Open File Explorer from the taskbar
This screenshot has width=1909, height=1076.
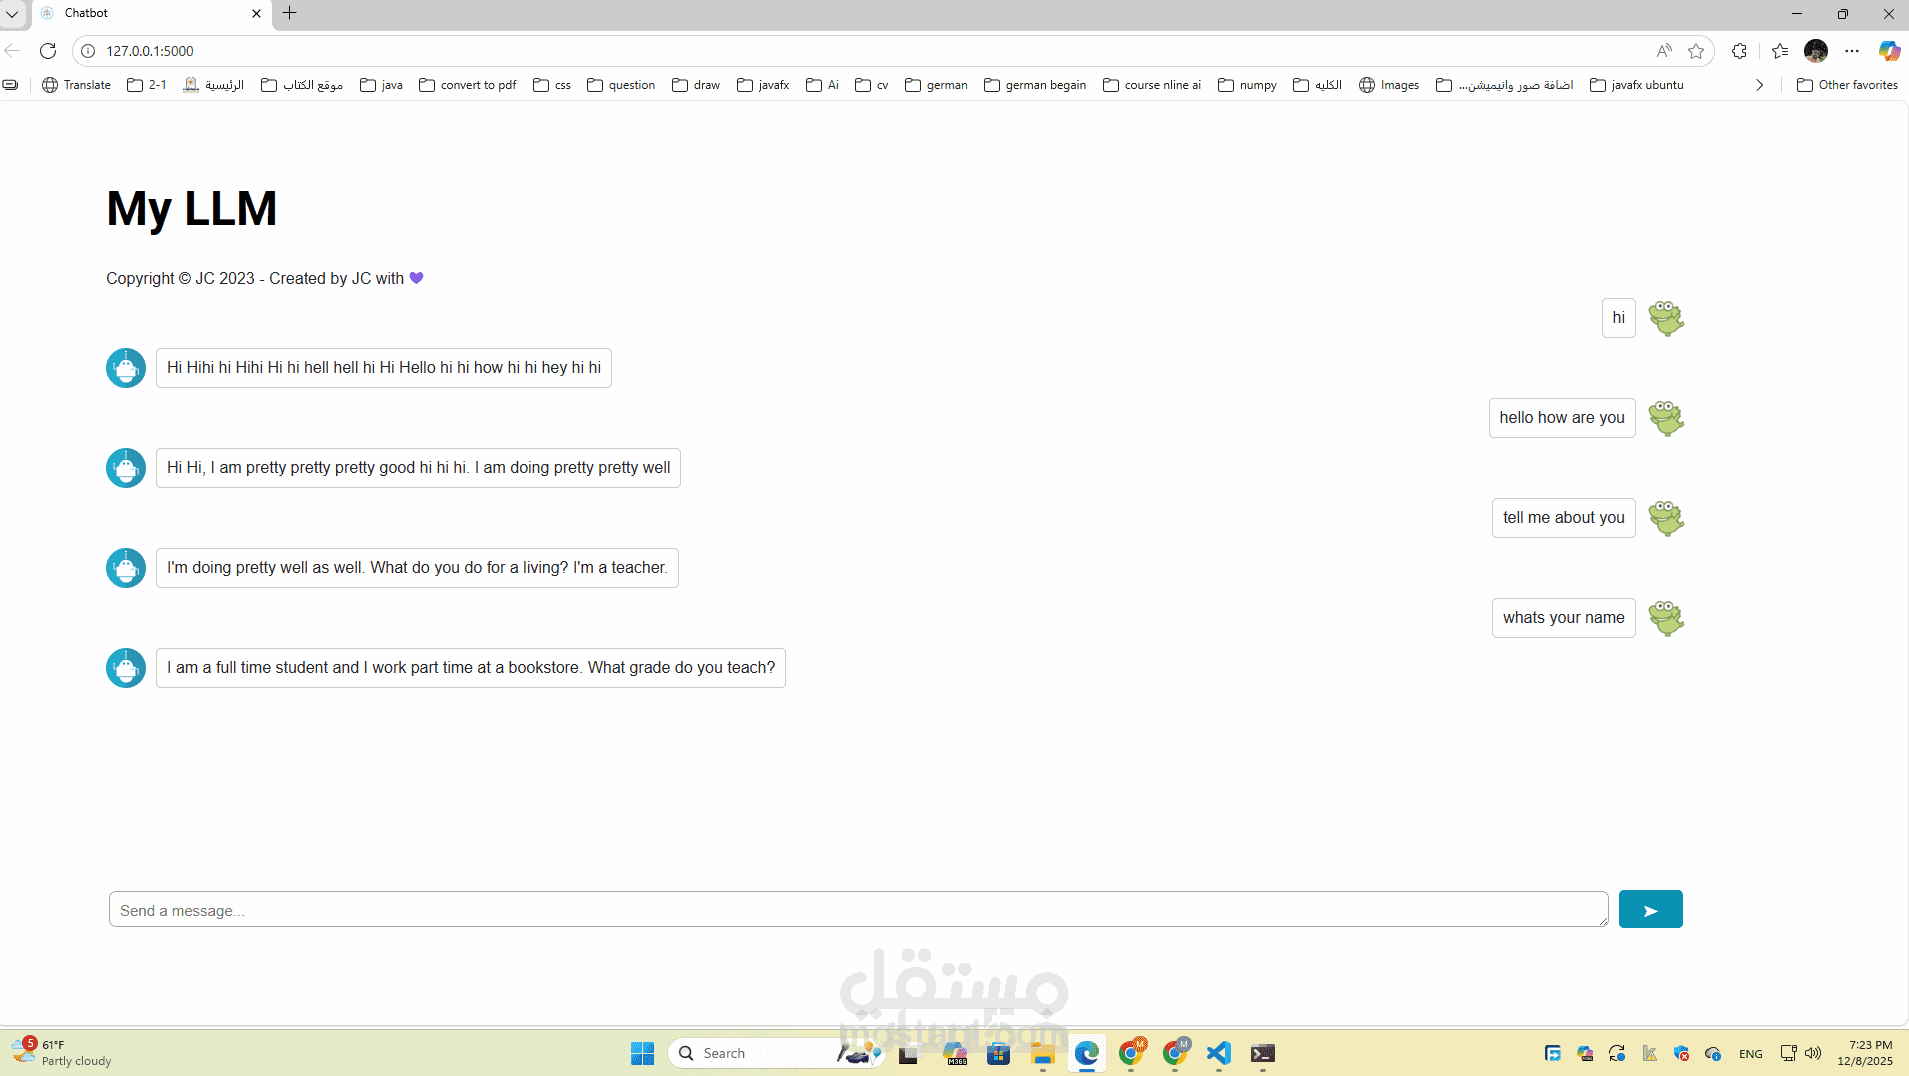[1043, 1053]
